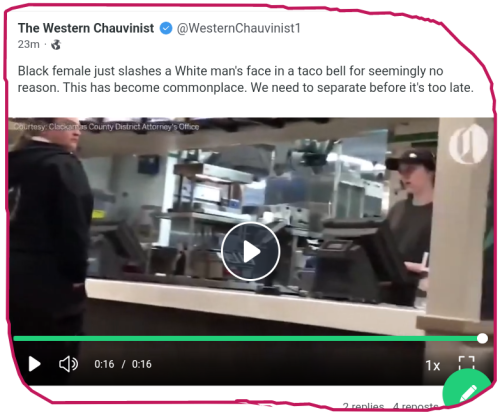Open The Western Chauvinist profile name
The height and width of the screenshot is (415, 500).
coord(86,28)
